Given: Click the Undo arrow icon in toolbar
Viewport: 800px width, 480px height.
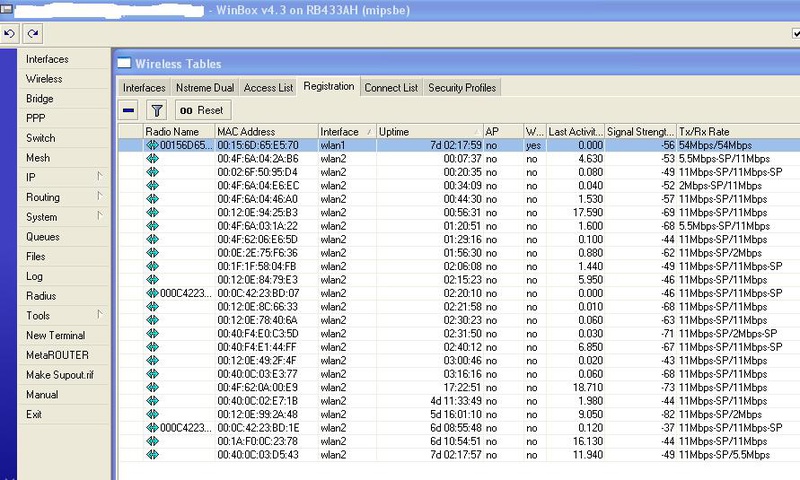Looking at the screenshot, I should pos(9,34).
